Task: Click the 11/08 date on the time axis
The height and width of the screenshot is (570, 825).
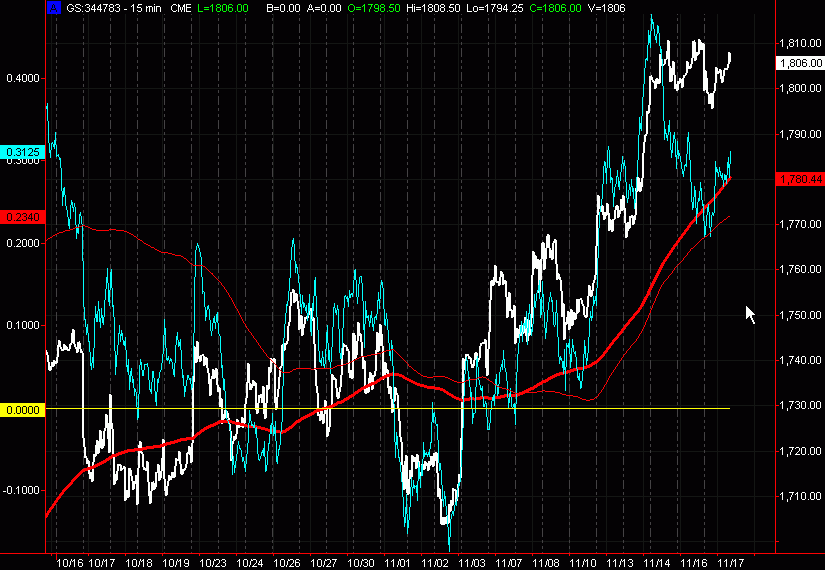Action: [x=546, y=563]
